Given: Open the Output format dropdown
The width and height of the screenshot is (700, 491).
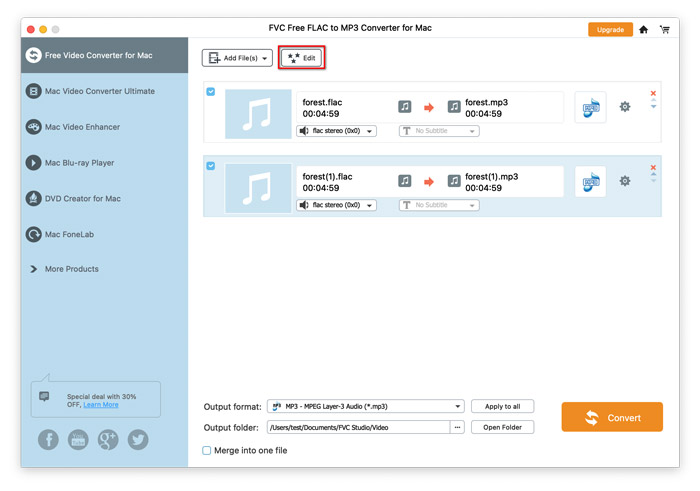Looking at the screenshot, I should (x=366, y=406).
